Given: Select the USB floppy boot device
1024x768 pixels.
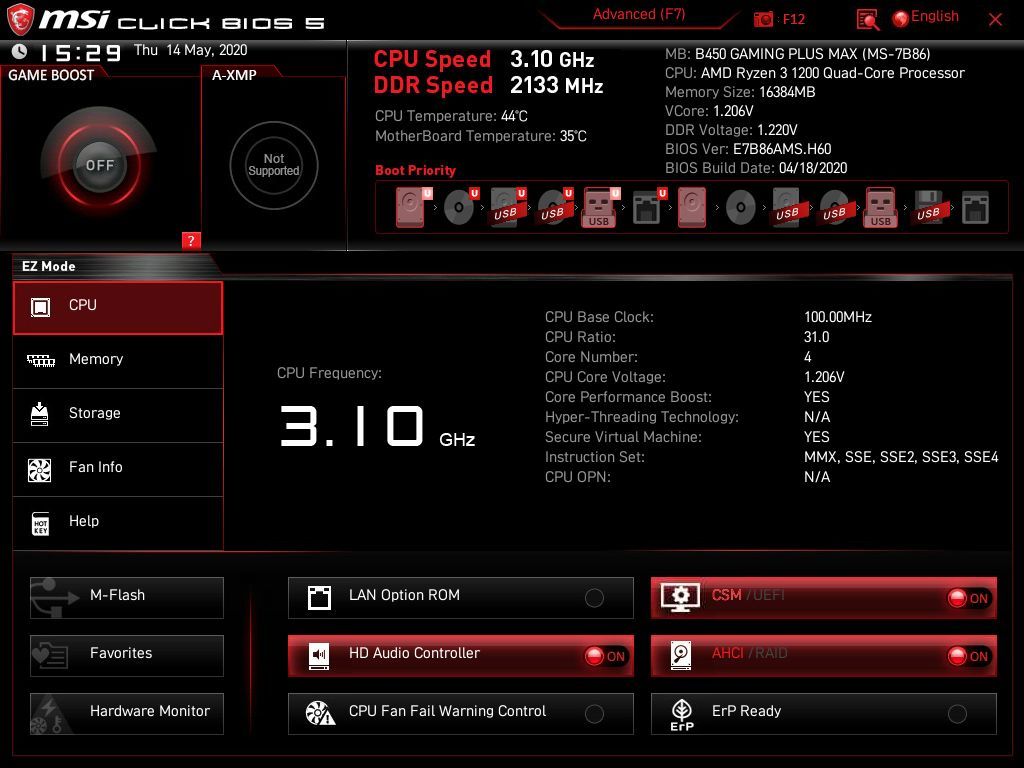Looking at the screenshot, I should (929, 208).
